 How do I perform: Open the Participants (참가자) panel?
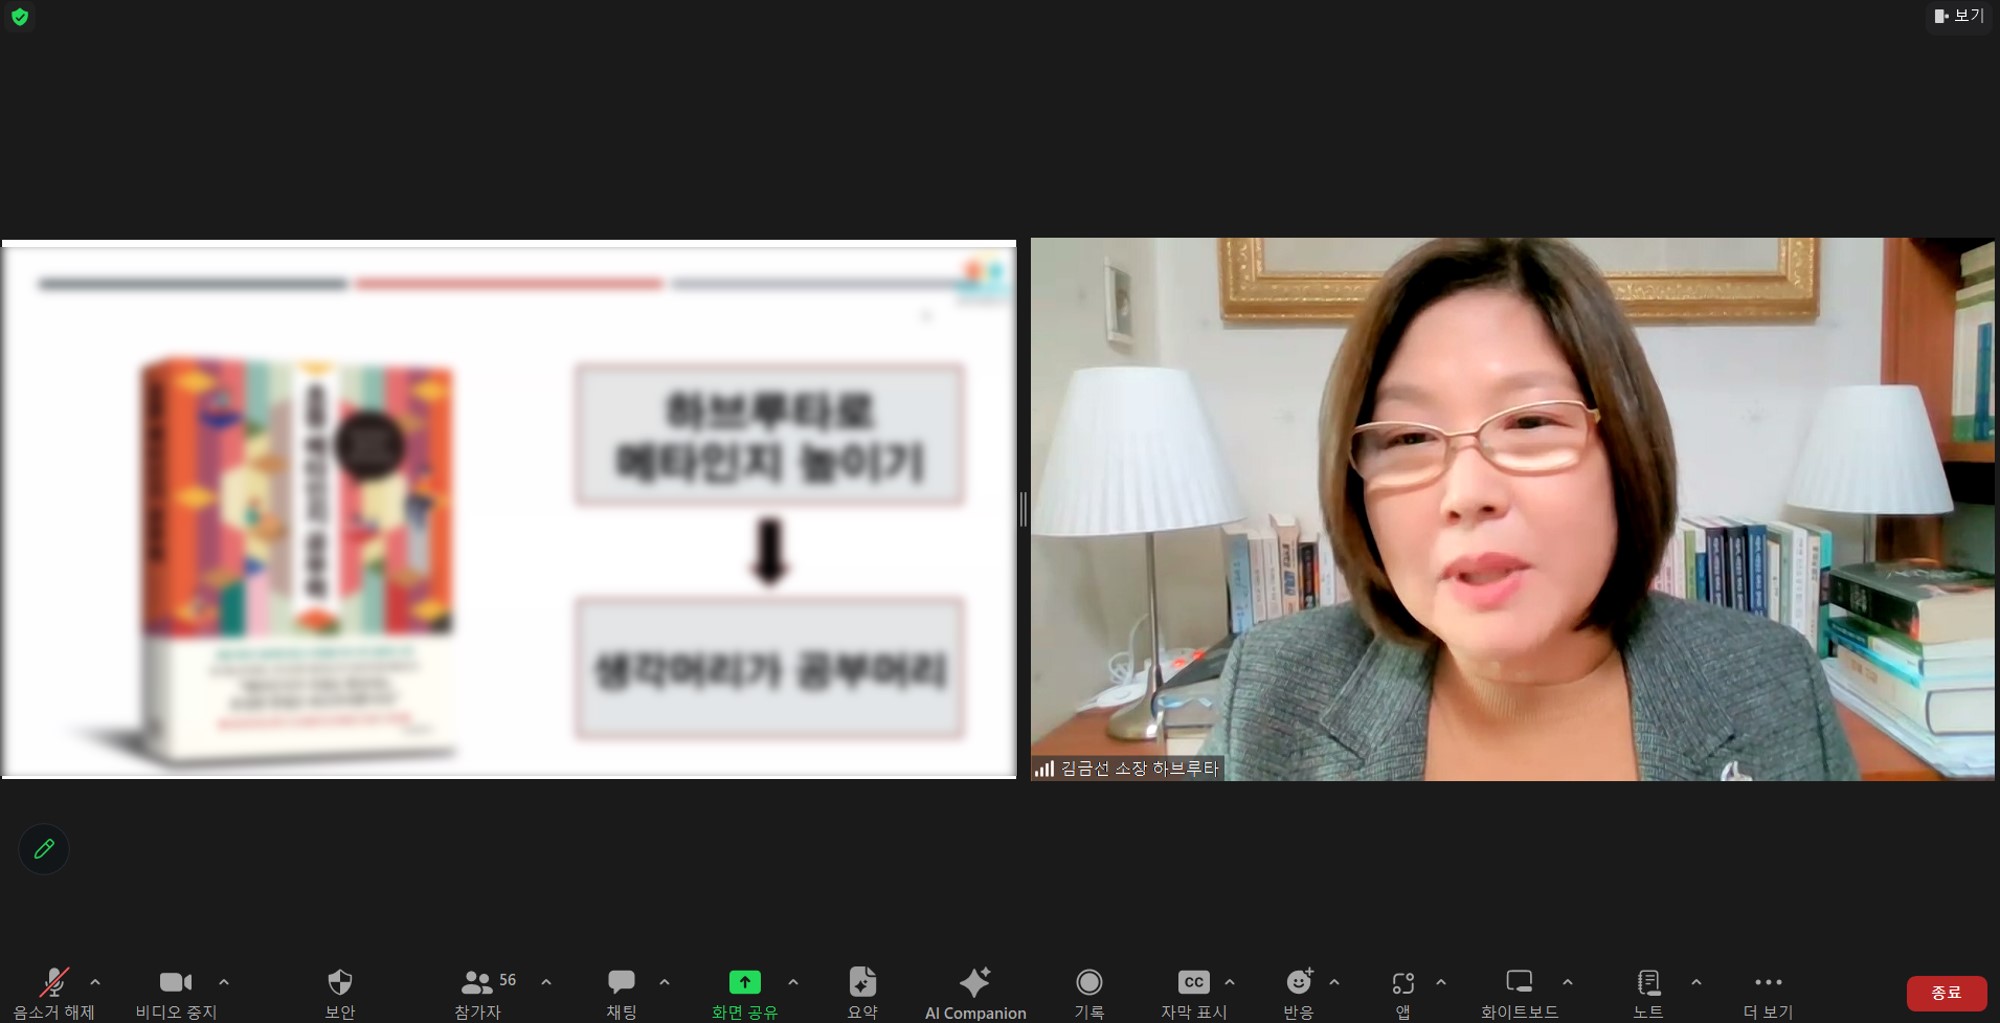click(478, 992)
